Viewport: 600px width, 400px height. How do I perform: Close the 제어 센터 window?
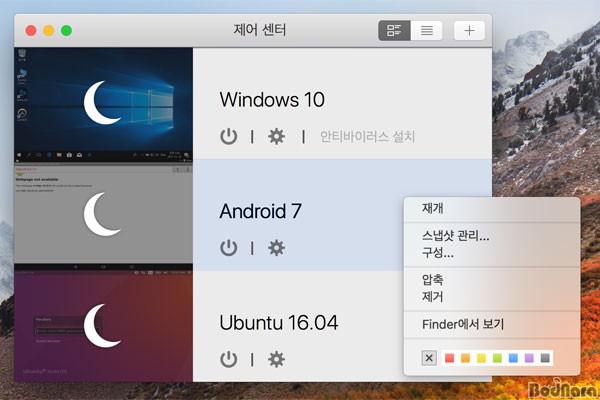[x=31, y=30]
